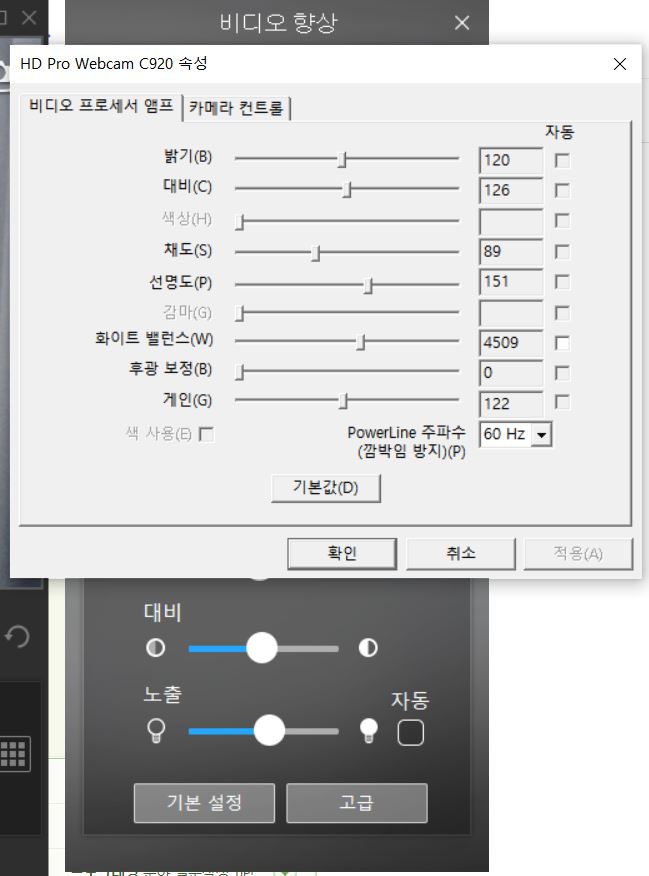Click the 기본 설정 button in 비디오 향상
This screenshot has height=876, width=649.
(204, 803)
